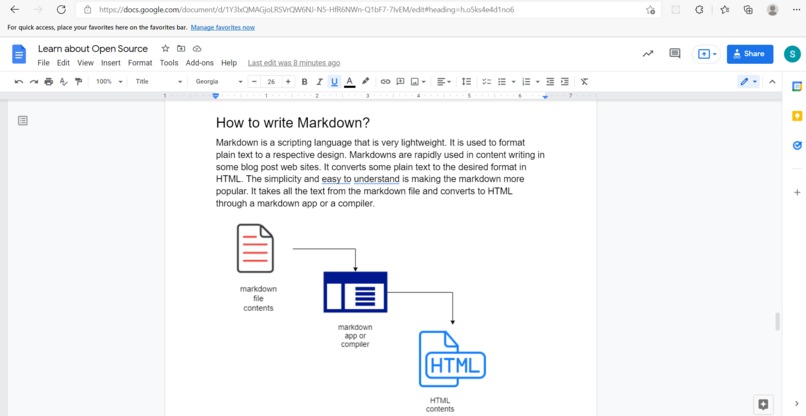The height and width of the screenshot is (416, 806).
Task: Open the activity dashboard trend icon
Action: 648,53
